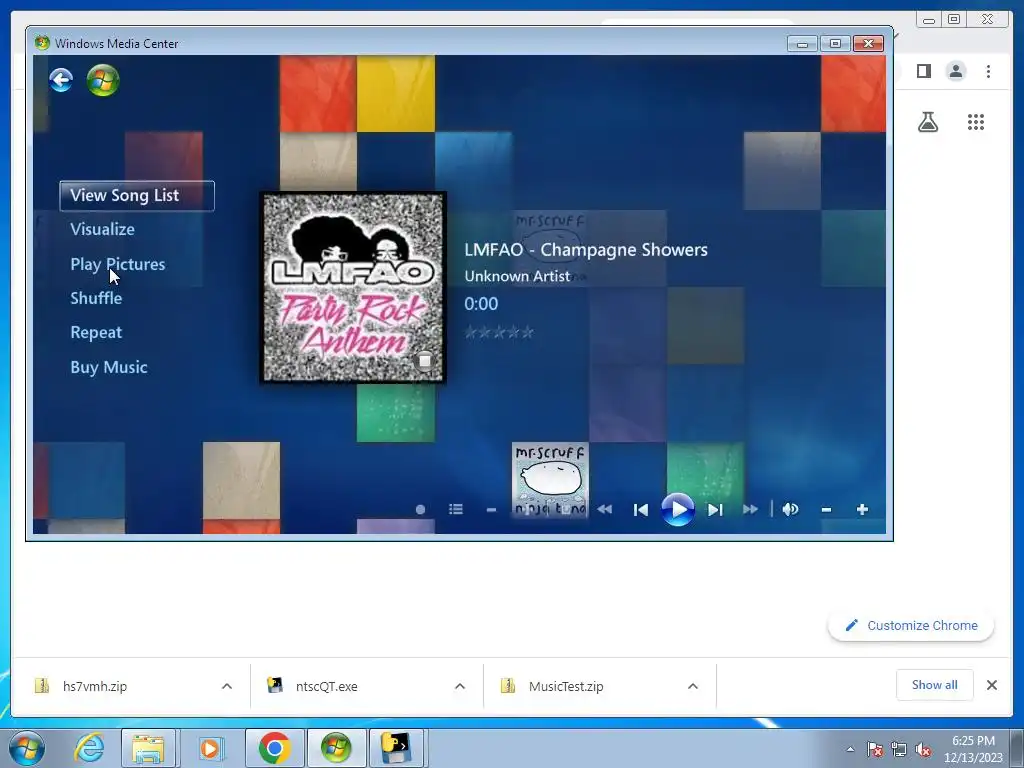Screen dimensions: 1024x768
Task: Open Windows Explorer folder in taskbar
Action: click(x=148, y=748)
